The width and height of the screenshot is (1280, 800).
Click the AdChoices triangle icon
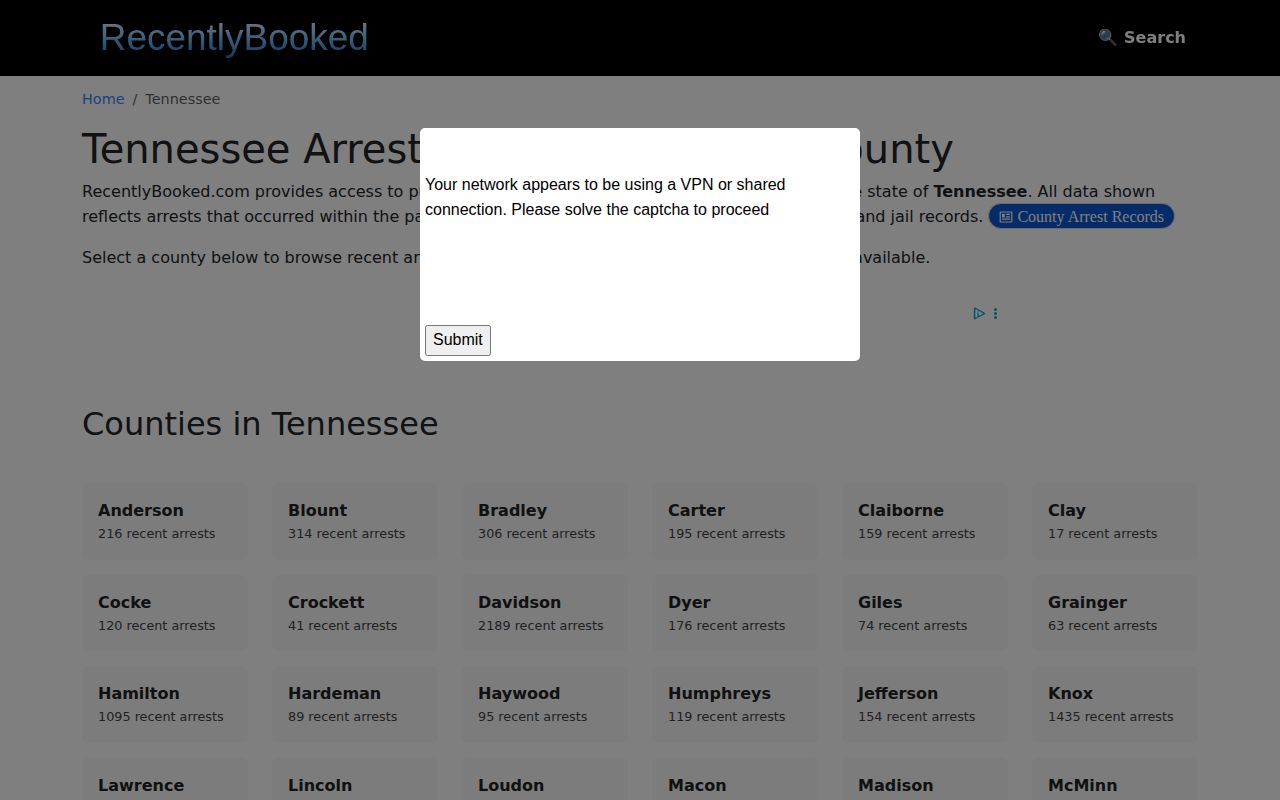pyautogui.click(x=979, y=313)
